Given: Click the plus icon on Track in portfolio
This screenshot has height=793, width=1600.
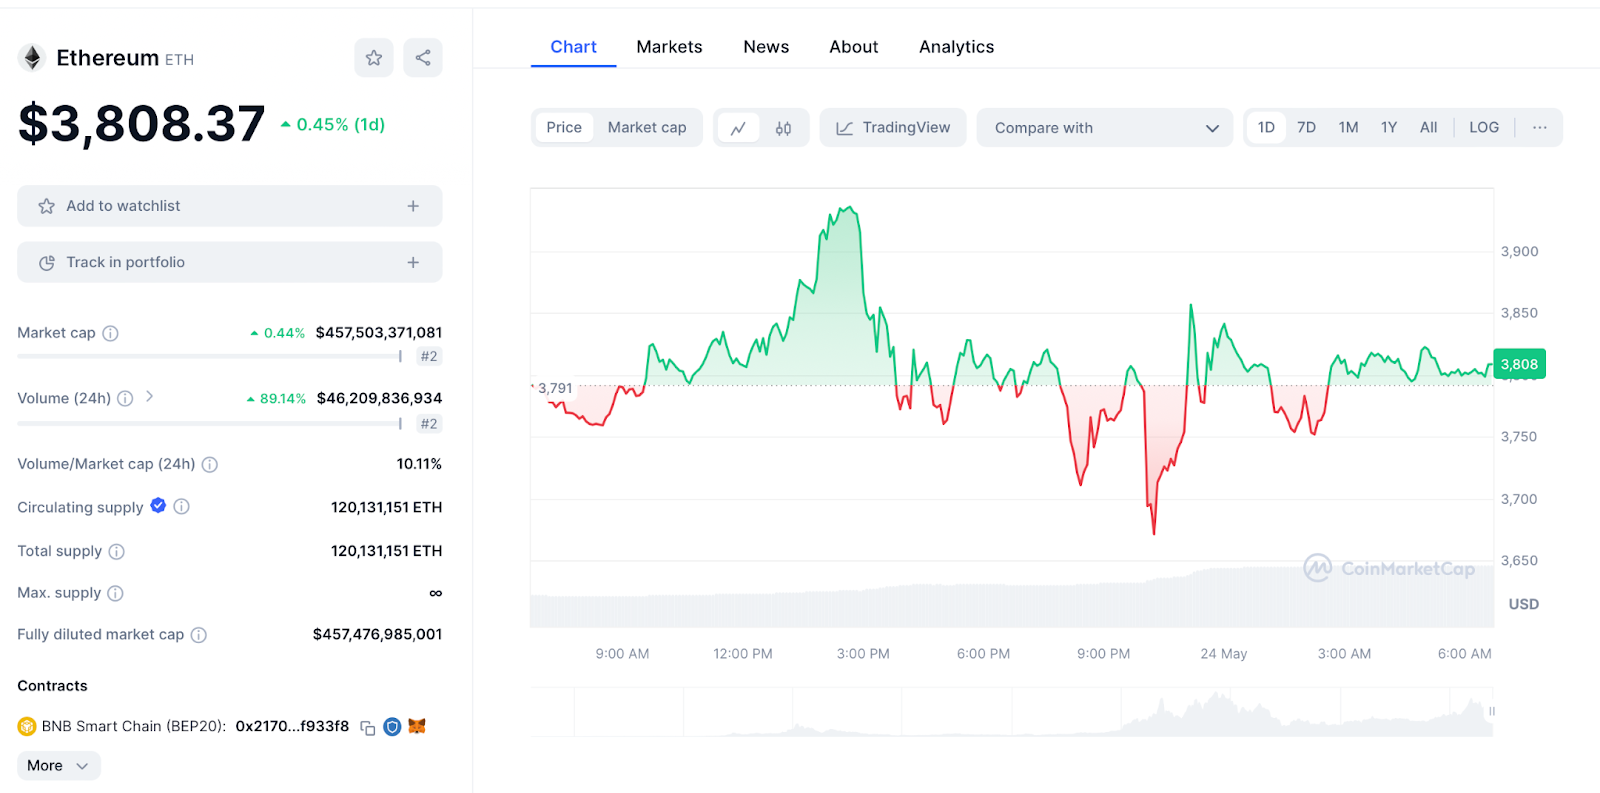Looking at the screenshot, I should (413, 262).
